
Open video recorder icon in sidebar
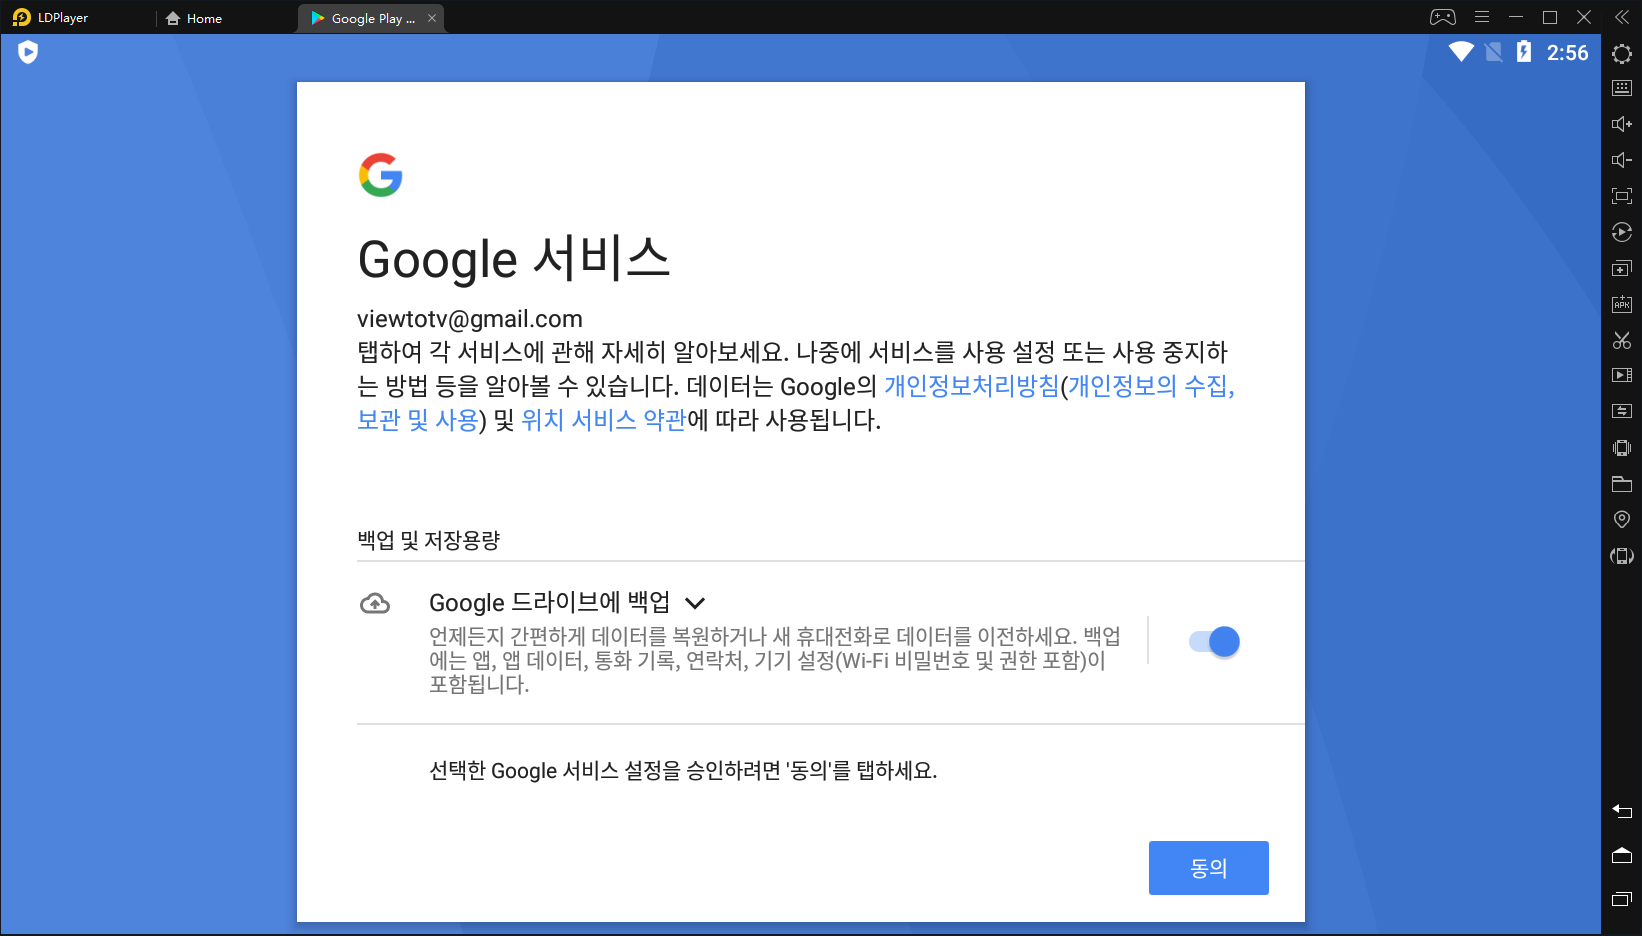[x=1622, y=375]
